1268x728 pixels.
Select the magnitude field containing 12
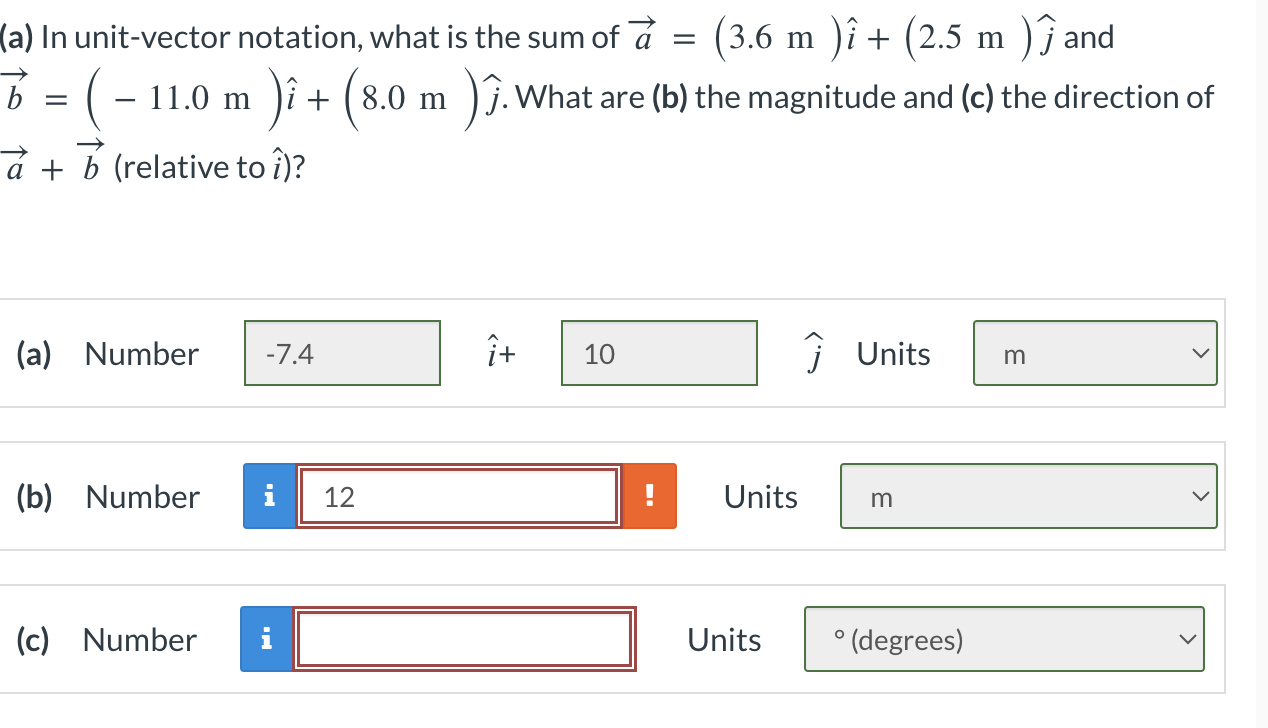coord(458,496)
